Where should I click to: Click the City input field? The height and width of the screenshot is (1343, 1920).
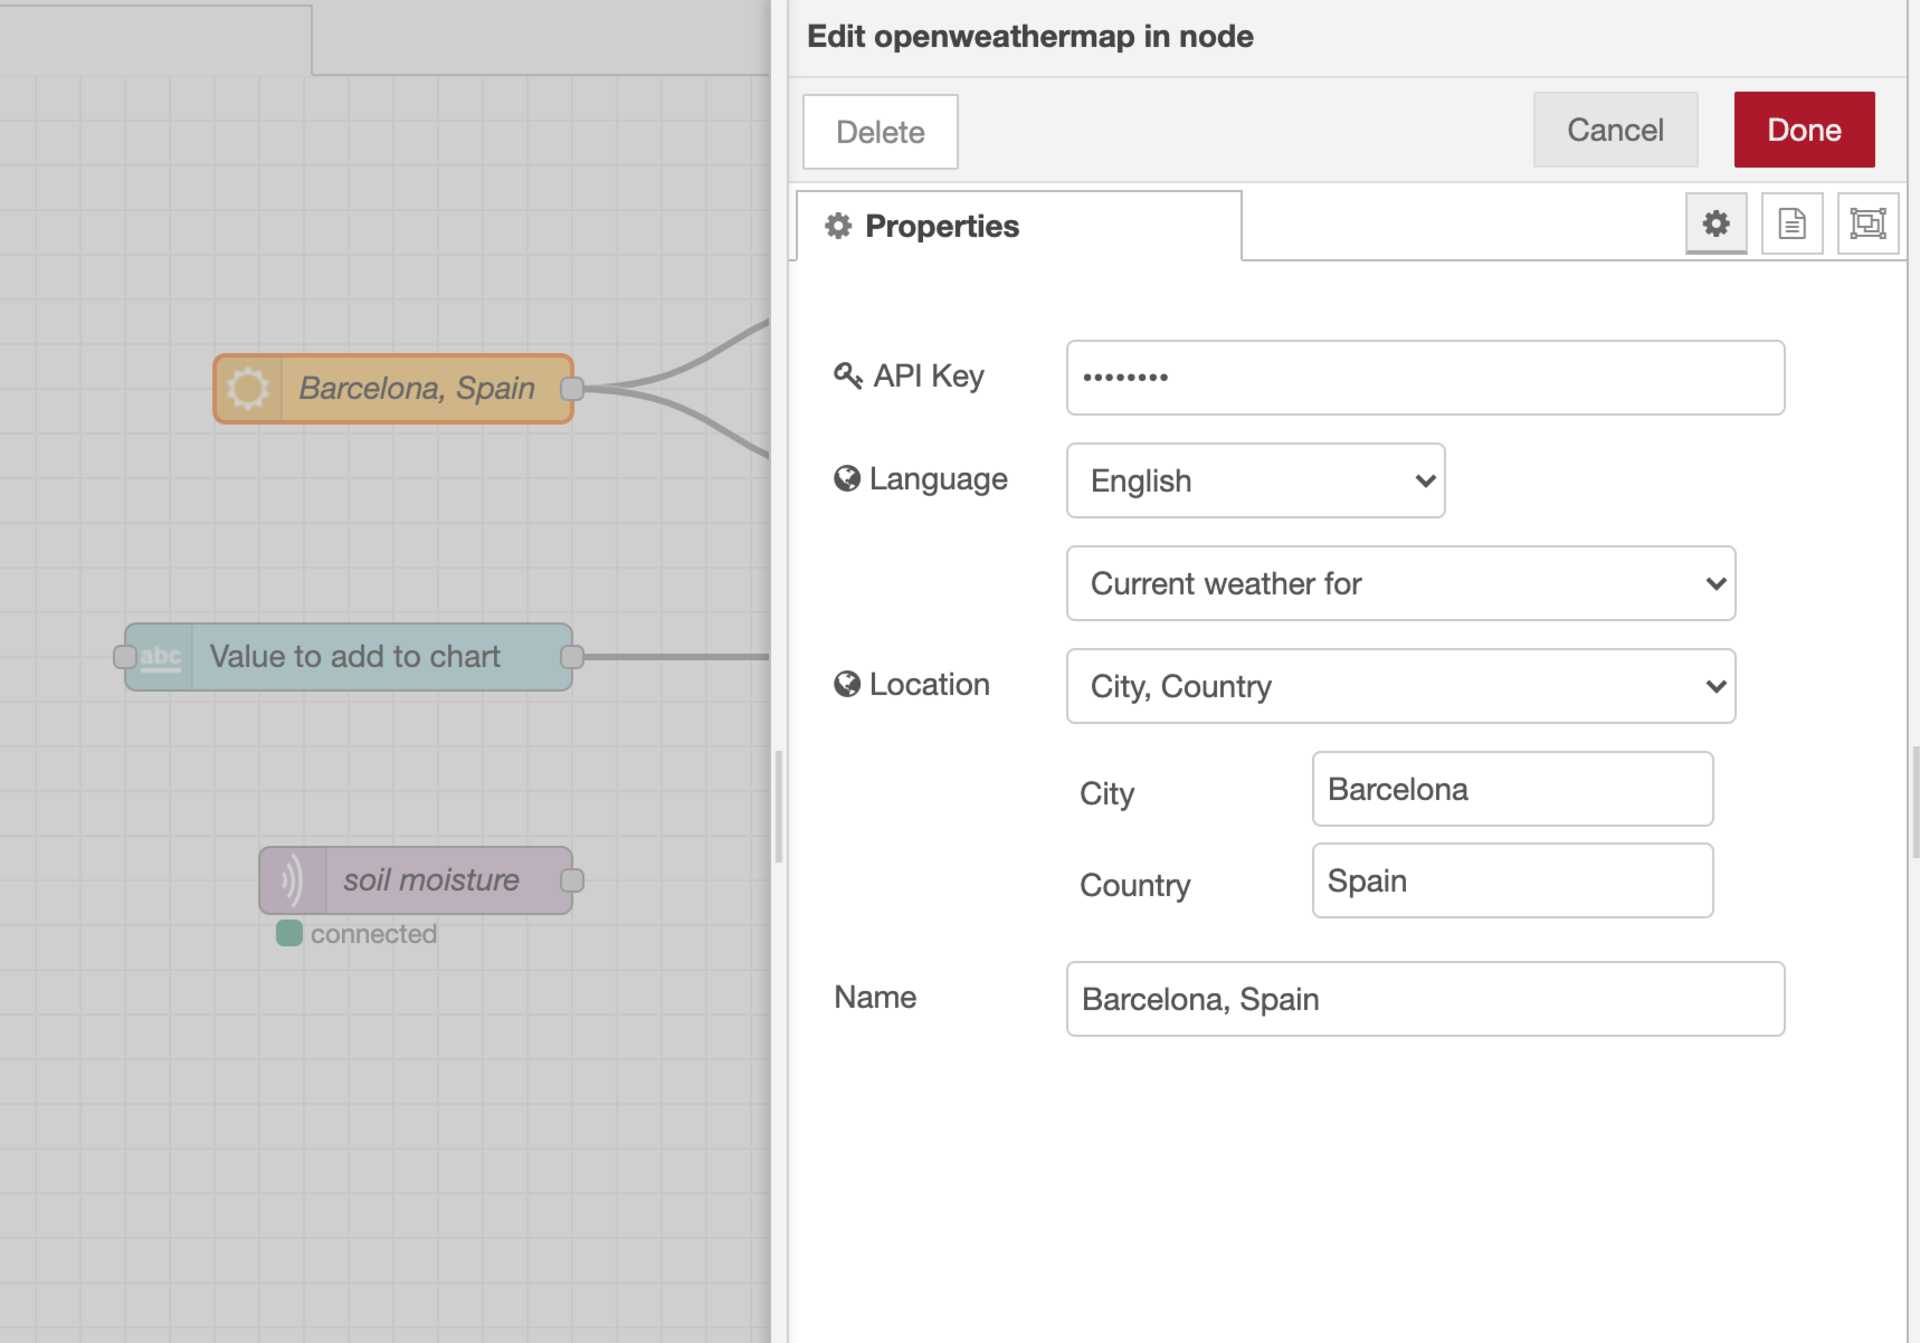click(x=1511, y=789)
